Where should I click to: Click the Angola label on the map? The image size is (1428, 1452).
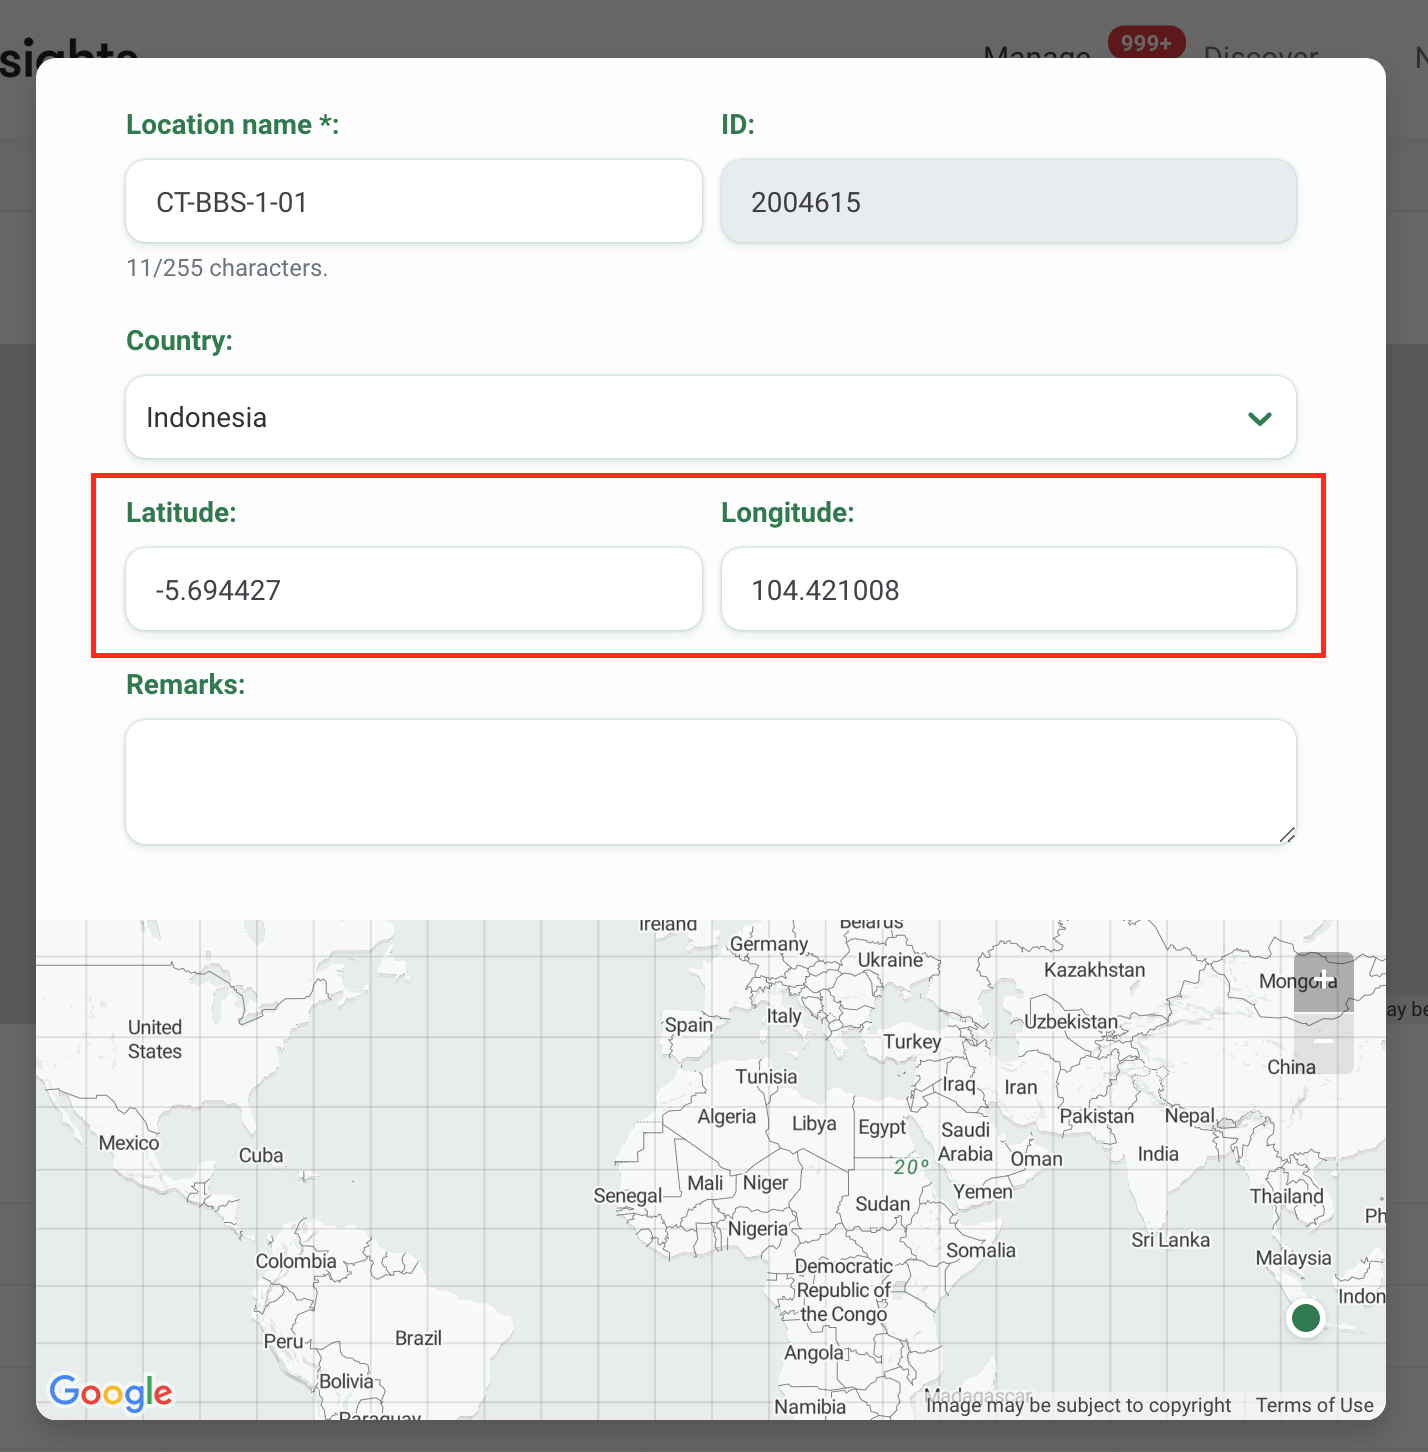(814, 1353)
